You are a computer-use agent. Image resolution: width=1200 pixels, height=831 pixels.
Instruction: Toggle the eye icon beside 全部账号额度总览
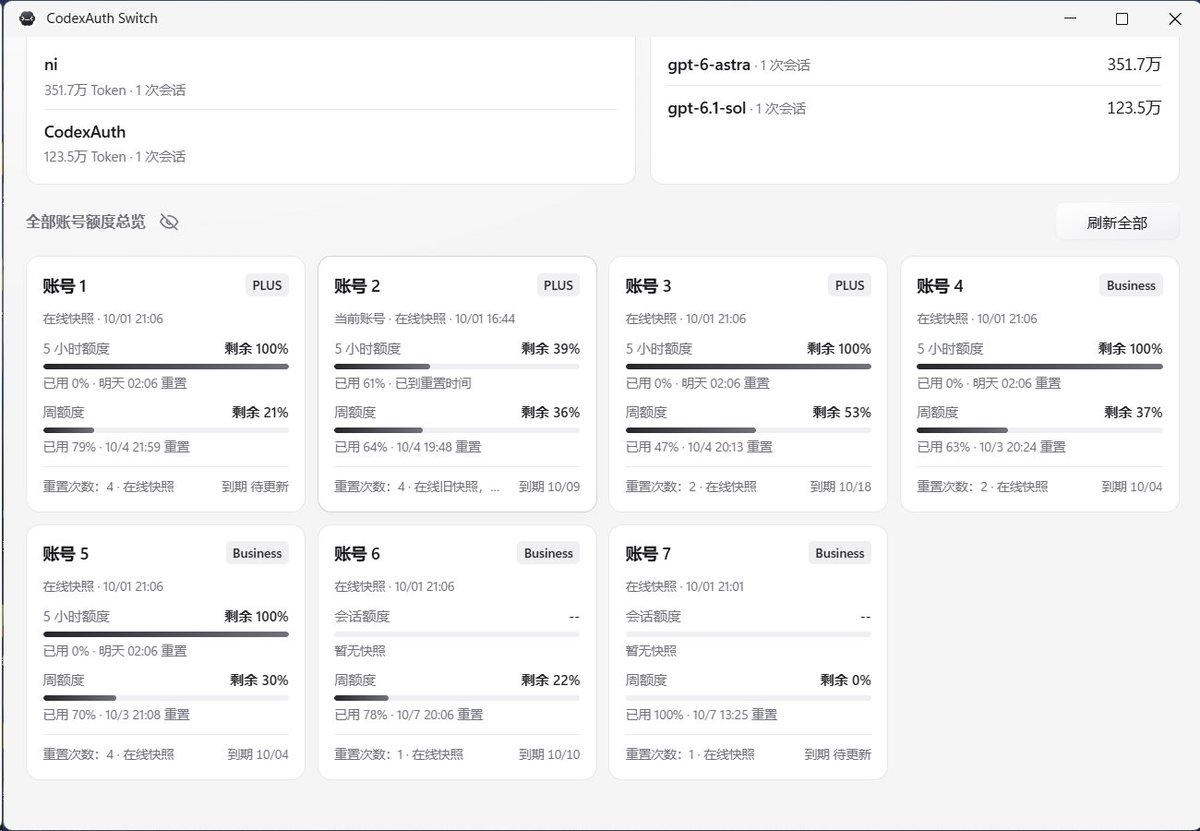point(169,222)
